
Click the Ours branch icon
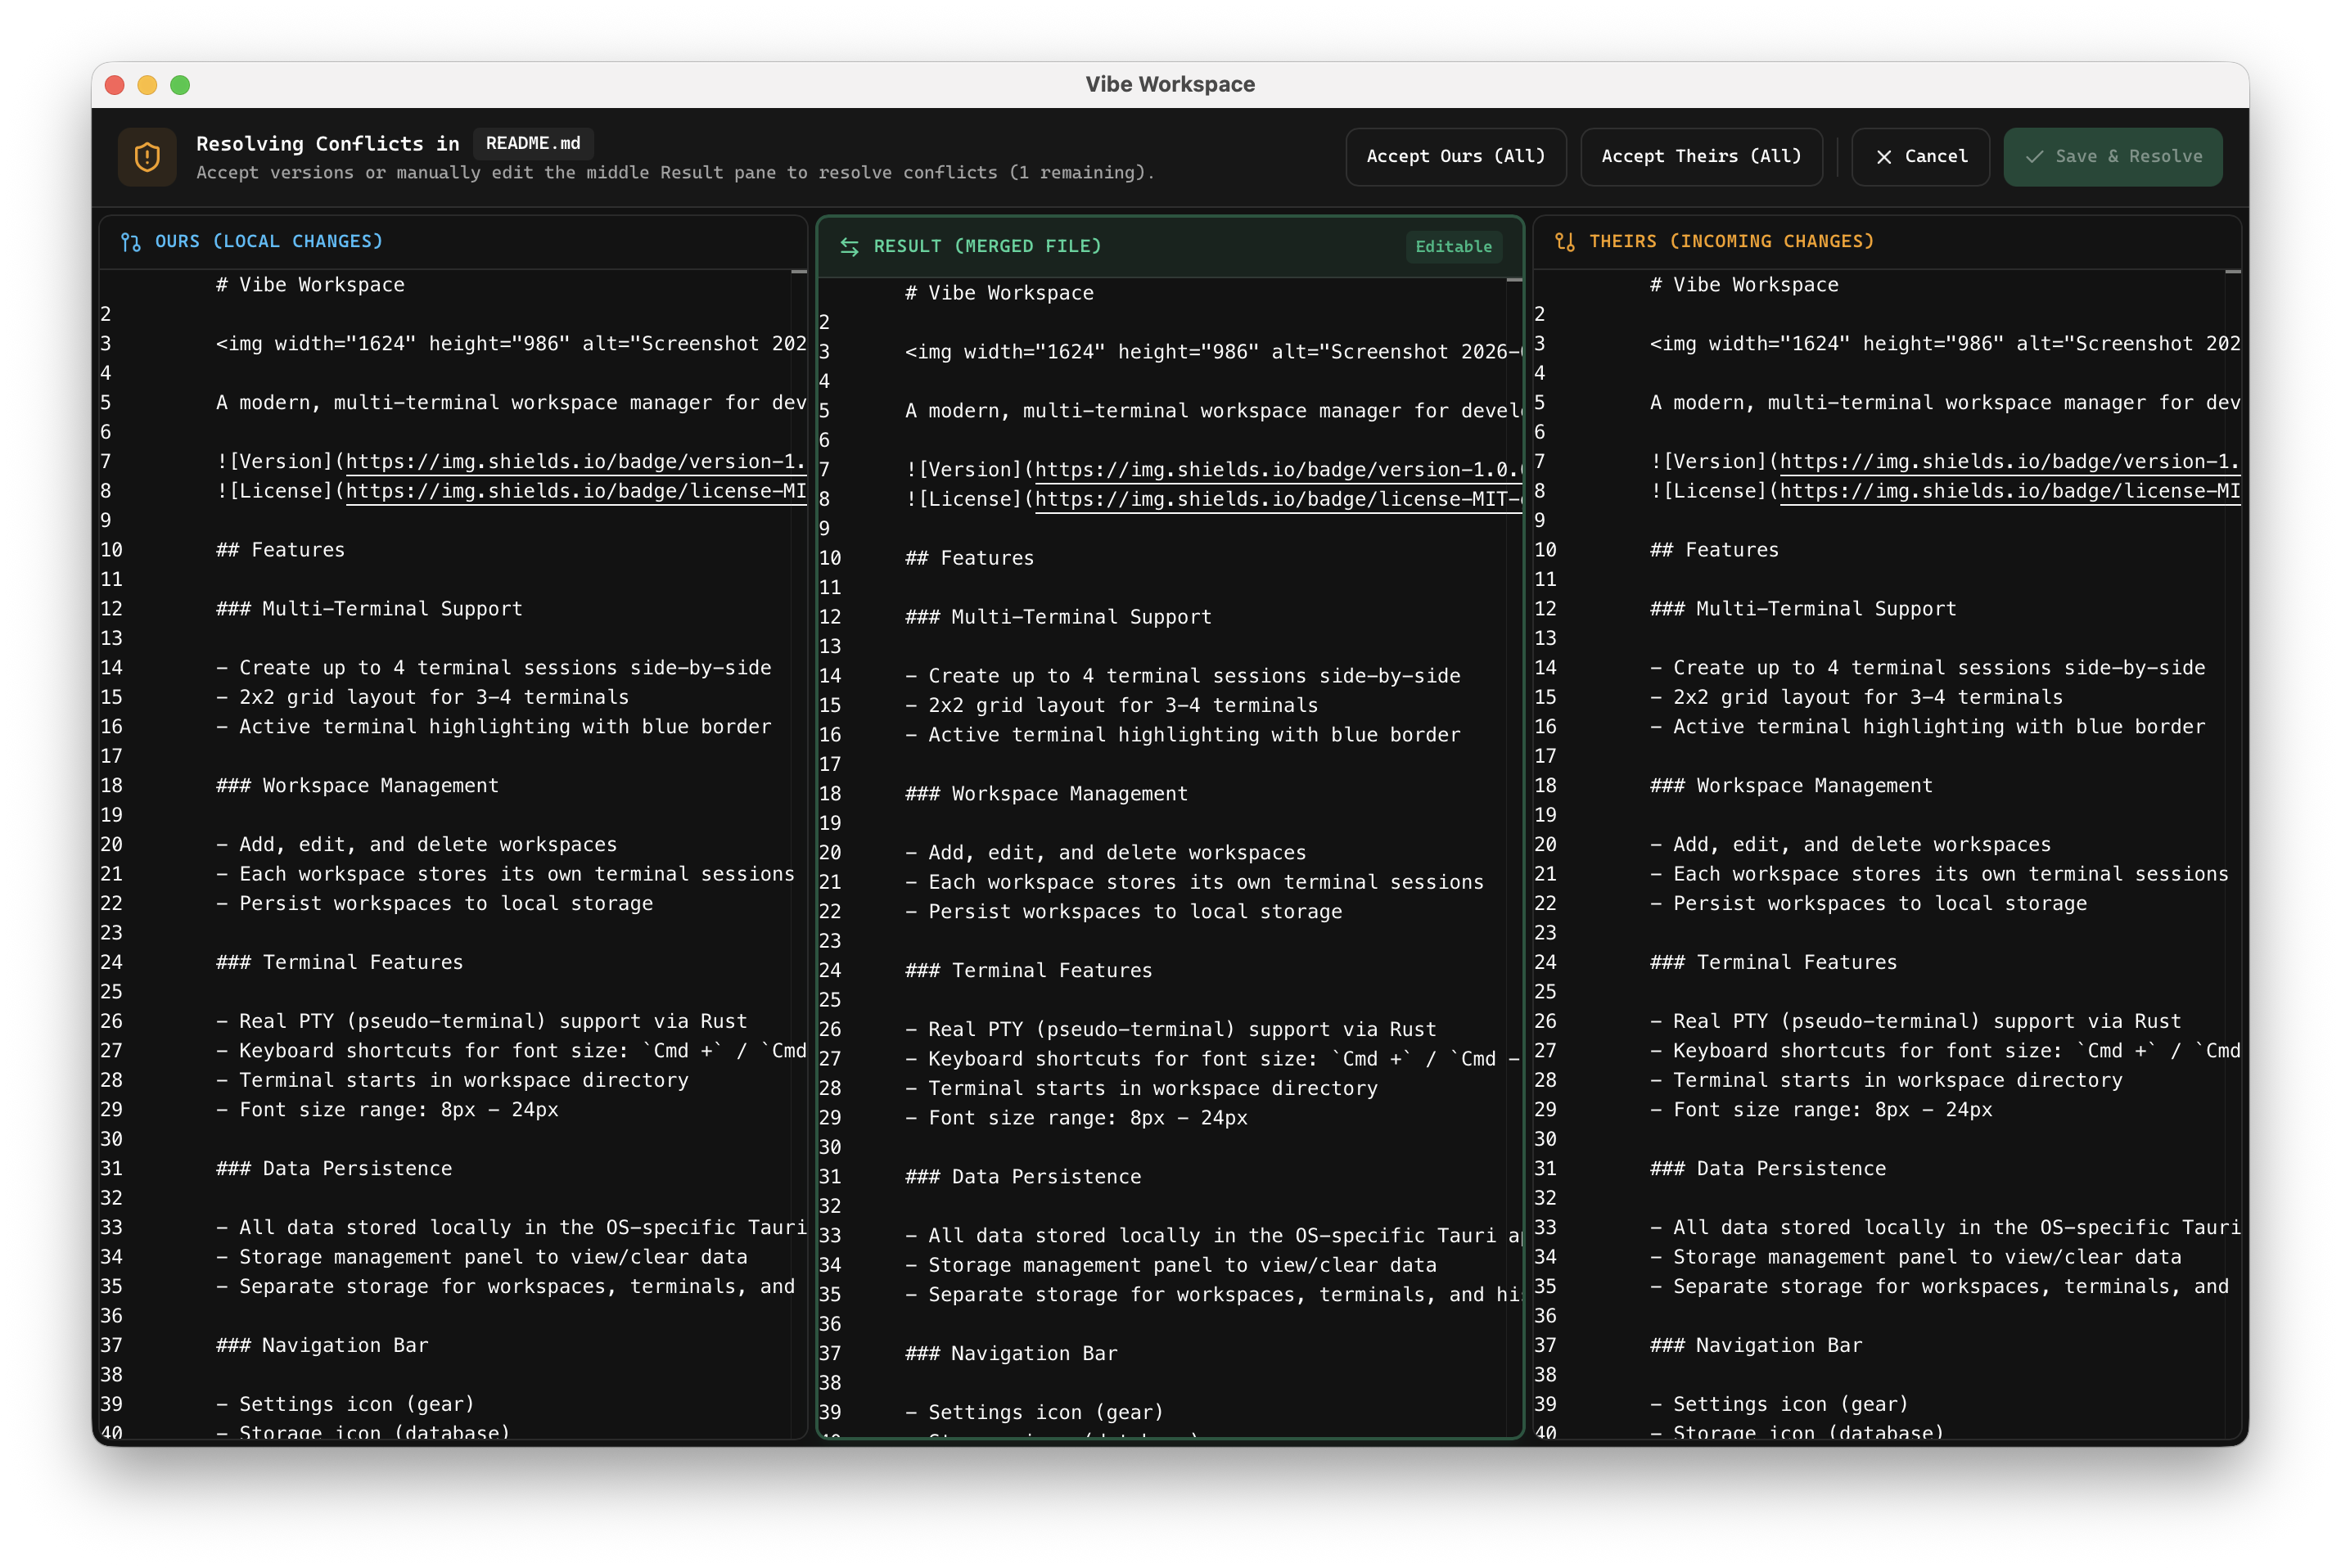[130, 242]
